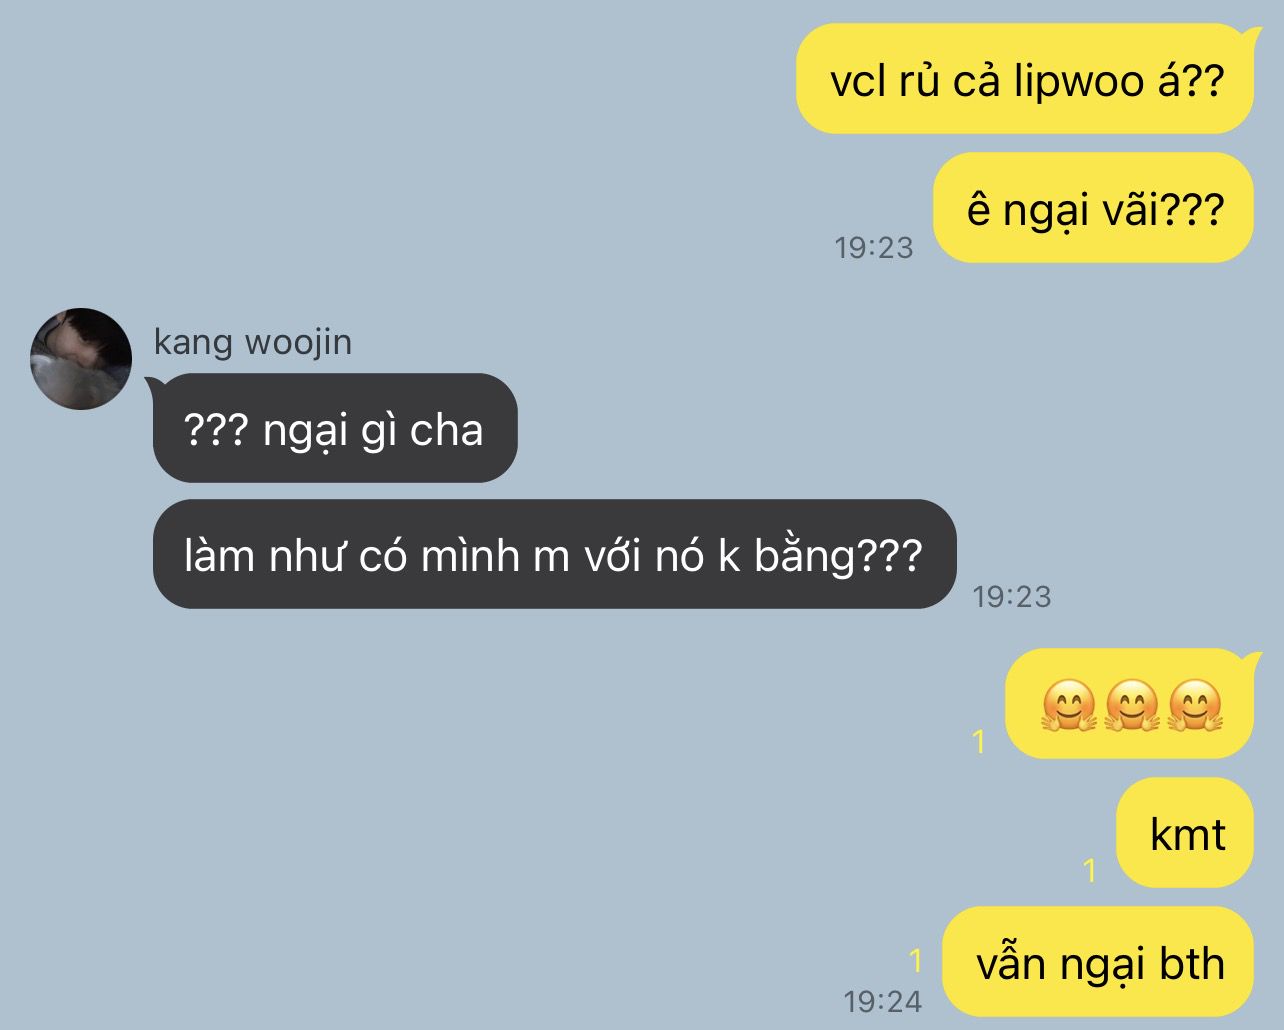Select the 'vẫn ngại bth' message bubble
The width and height of the screenshot is (1284, 1030).
click(x=1098, y=962)
